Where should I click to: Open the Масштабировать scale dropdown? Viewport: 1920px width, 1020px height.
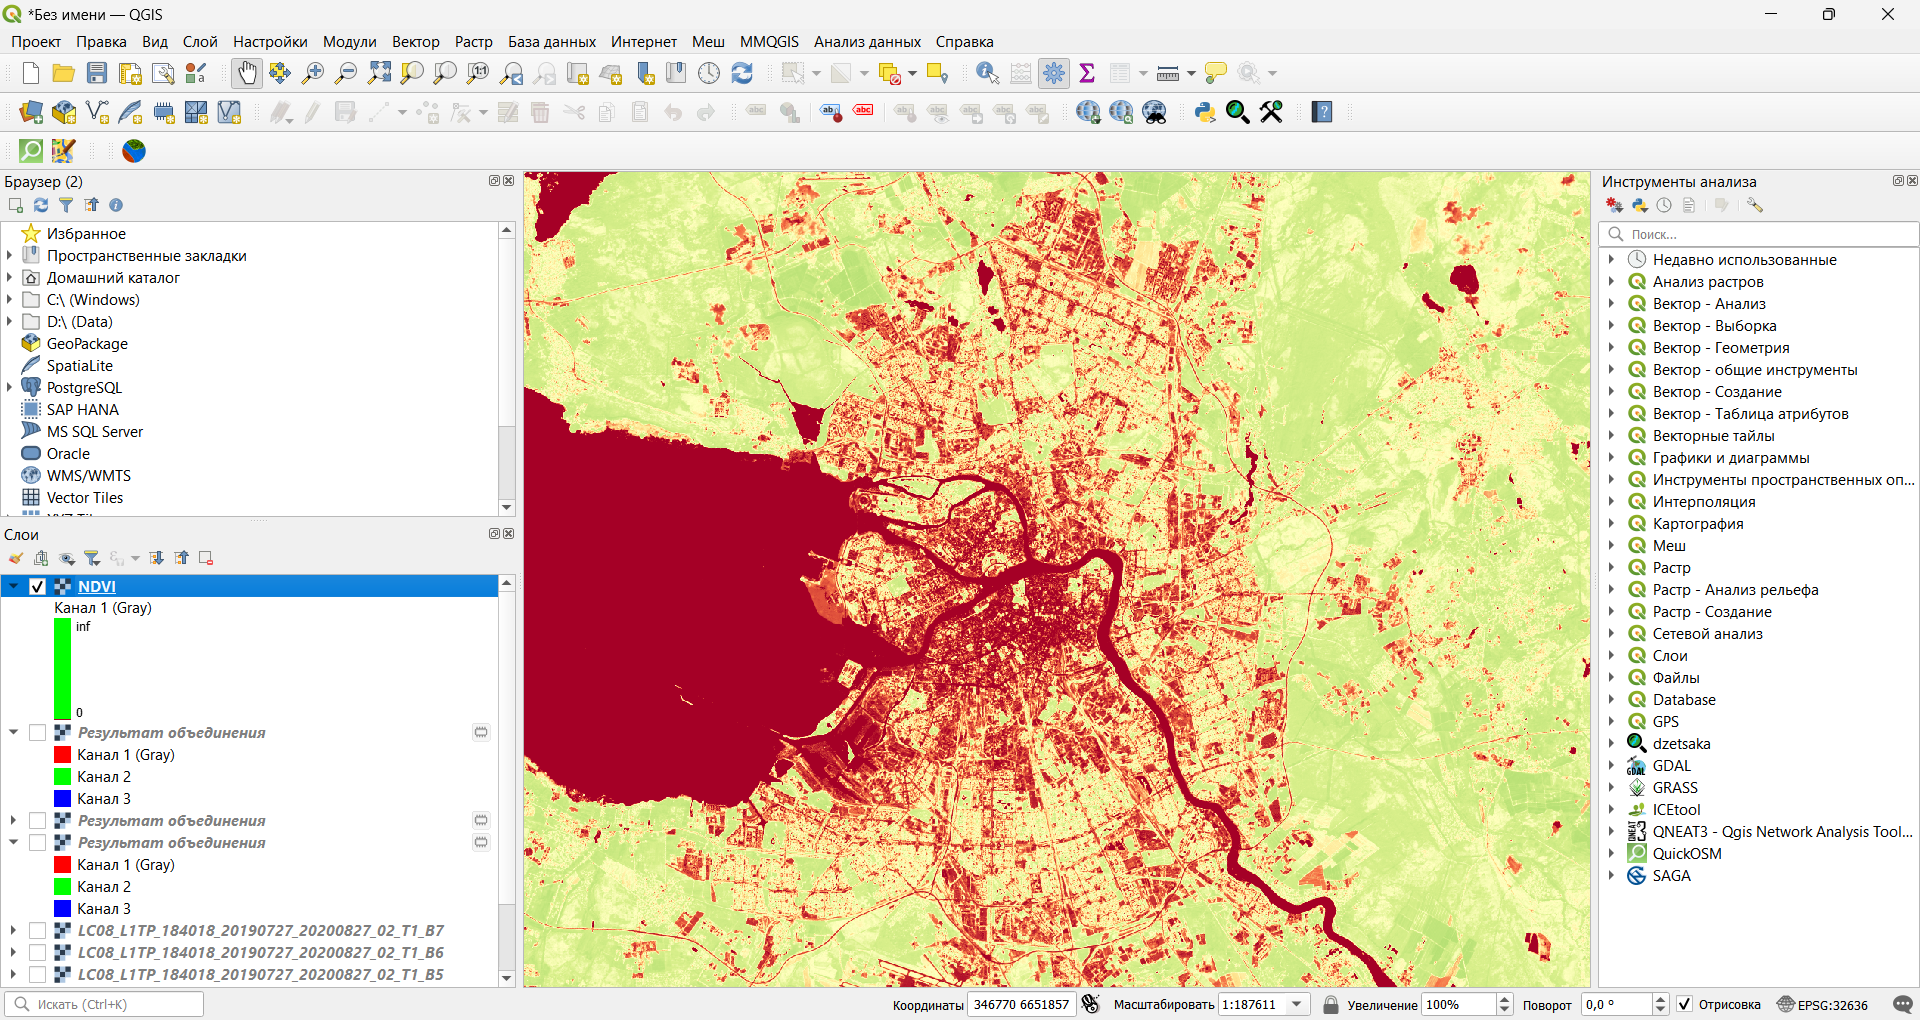[1297, 1004]
